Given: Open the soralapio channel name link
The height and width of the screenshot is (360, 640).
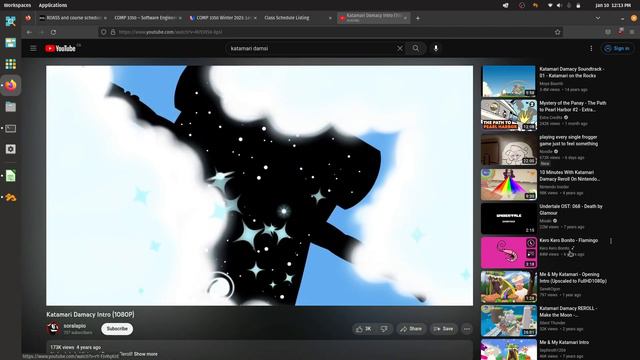Looking at the screenshot, I should (x=75, y=326).
